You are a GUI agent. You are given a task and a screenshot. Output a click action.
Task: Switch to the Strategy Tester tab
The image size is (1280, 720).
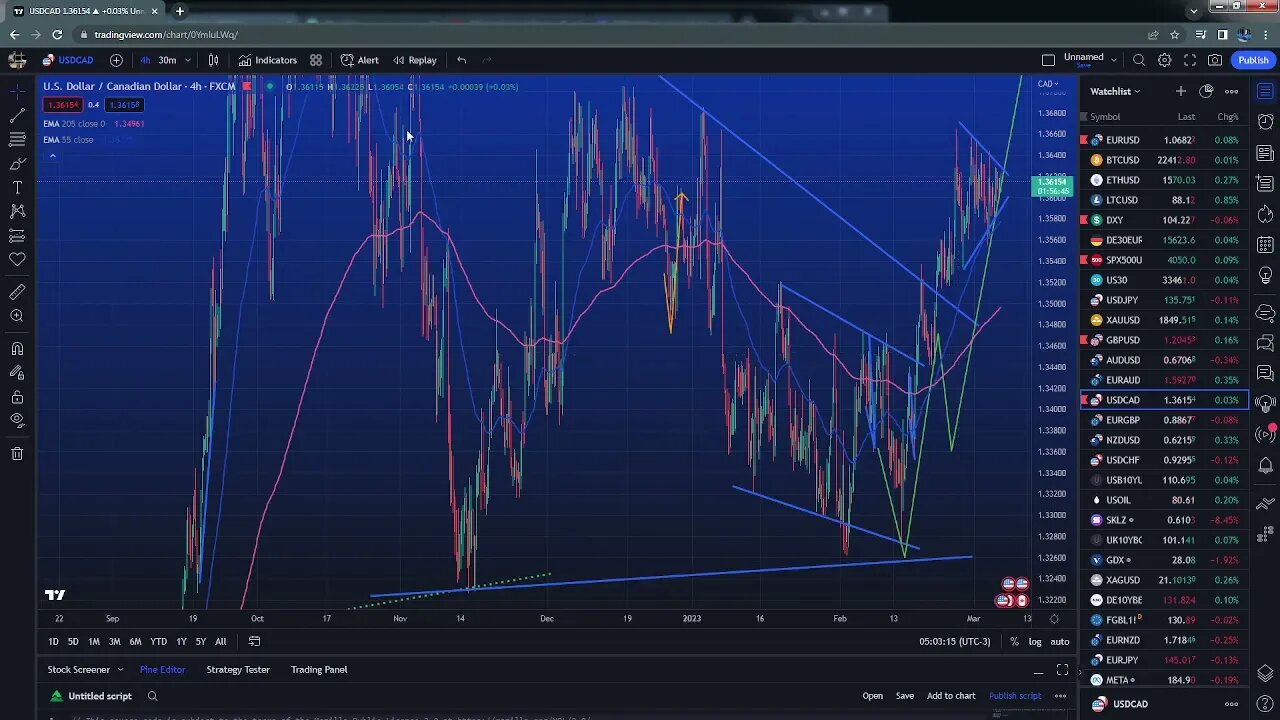point(238,669)
